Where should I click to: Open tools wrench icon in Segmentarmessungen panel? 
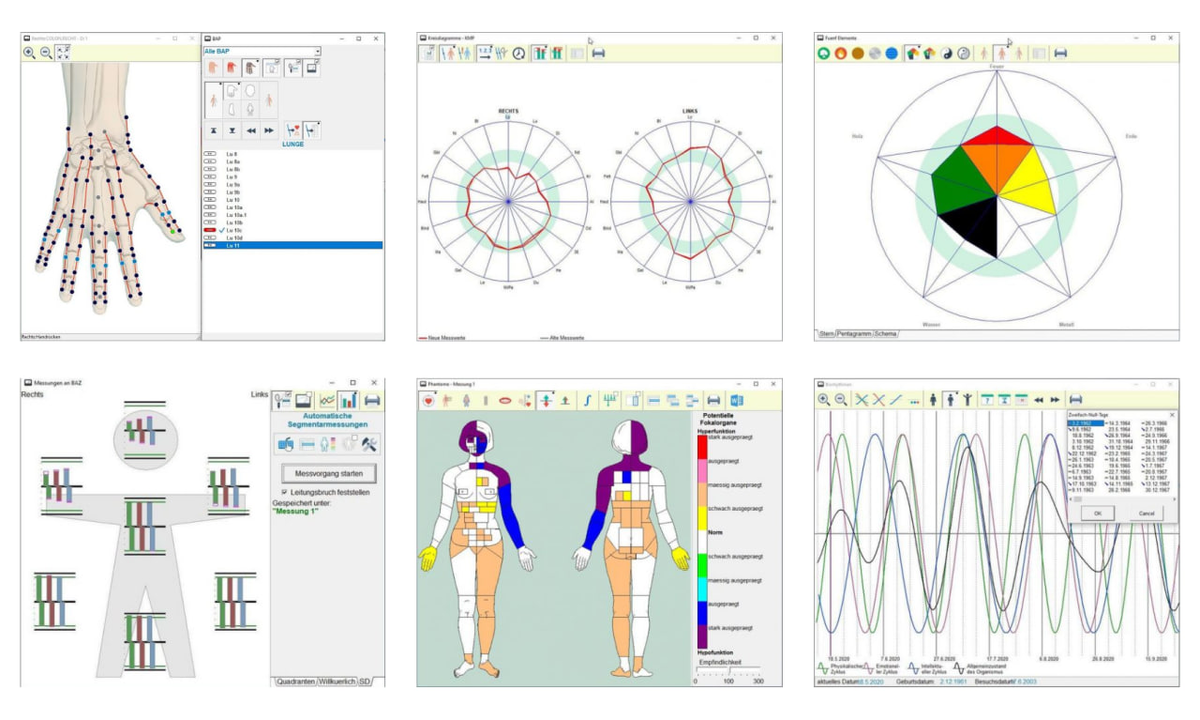369,444
